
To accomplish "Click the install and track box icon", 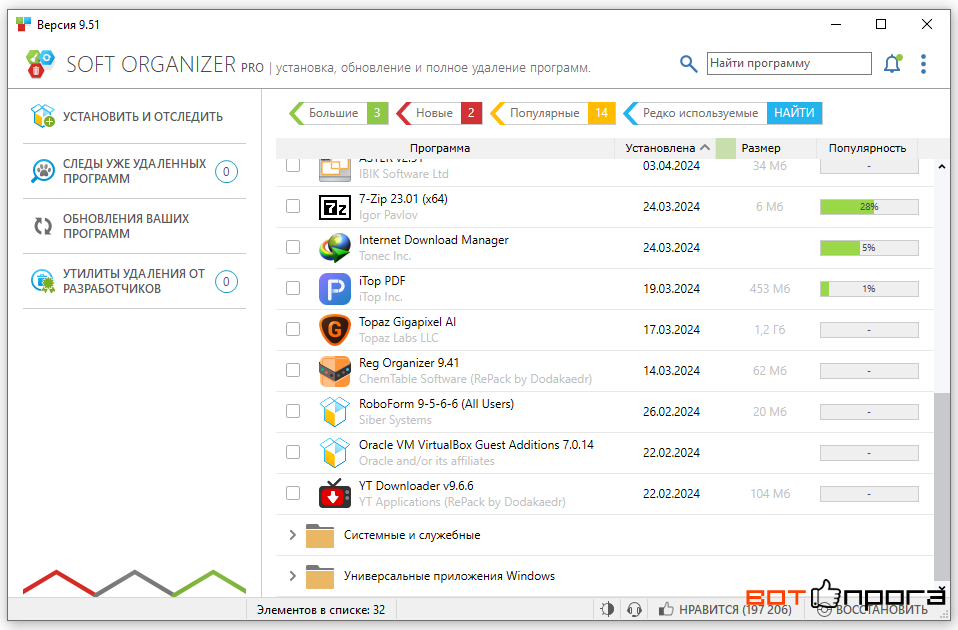I will point(43,116).
